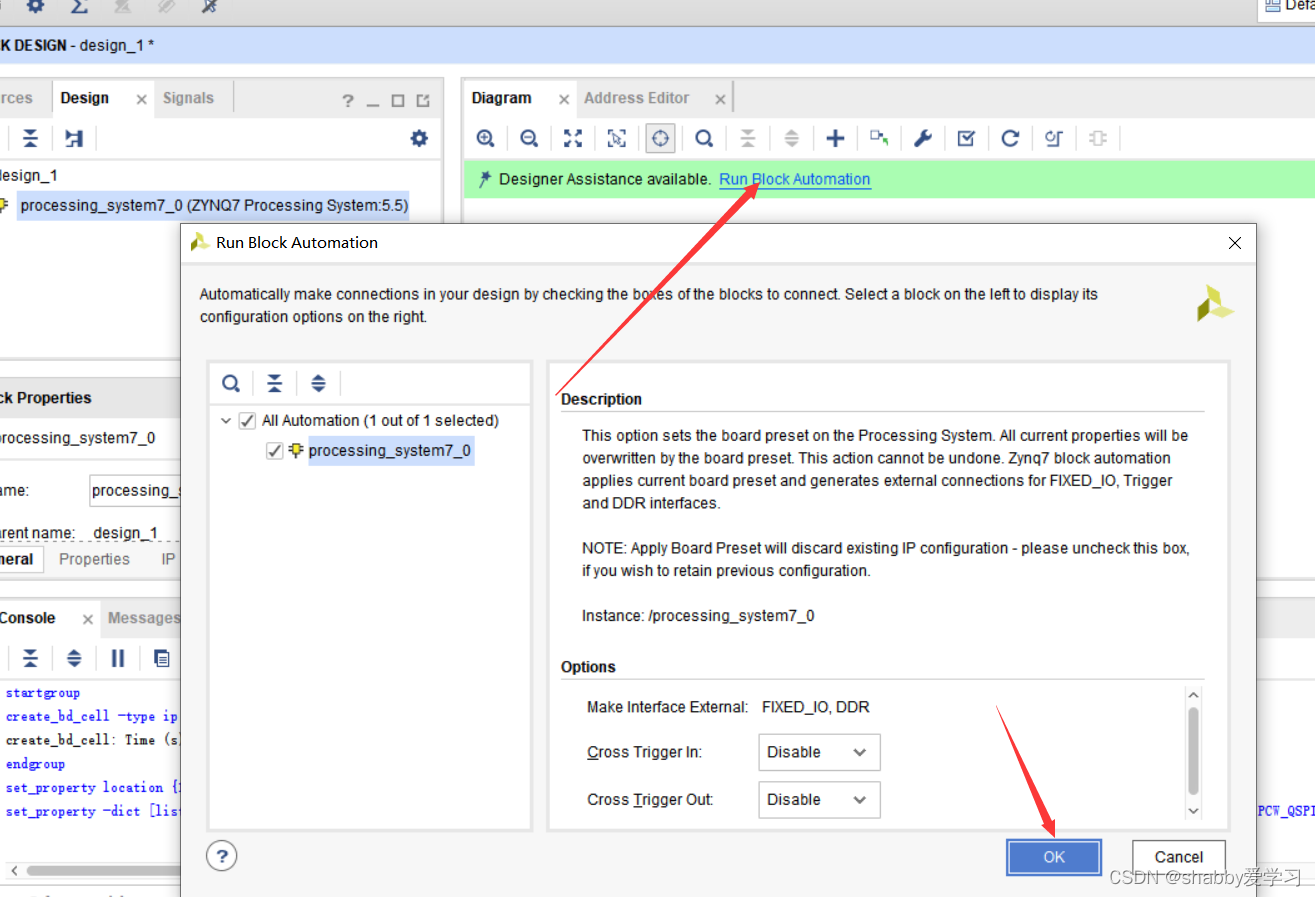Collapse all in Run Block Automation dialog
1315x897 pixels.
coord(274,383)
